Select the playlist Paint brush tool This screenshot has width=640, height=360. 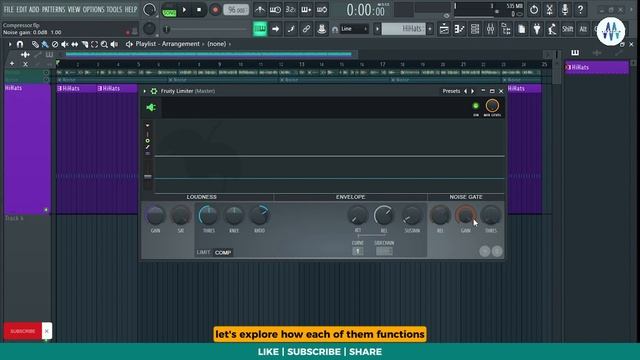click(45, 44)
